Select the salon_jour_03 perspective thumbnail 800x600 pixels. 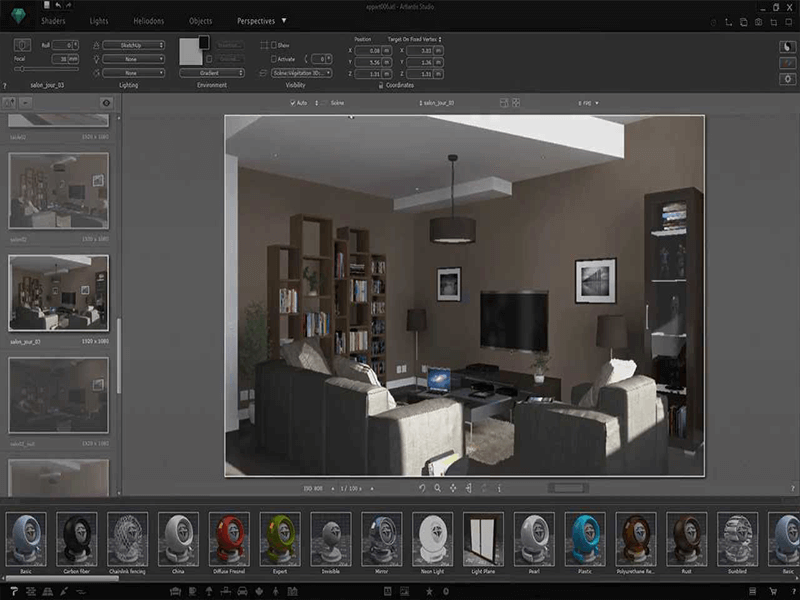tap(59, 293)
